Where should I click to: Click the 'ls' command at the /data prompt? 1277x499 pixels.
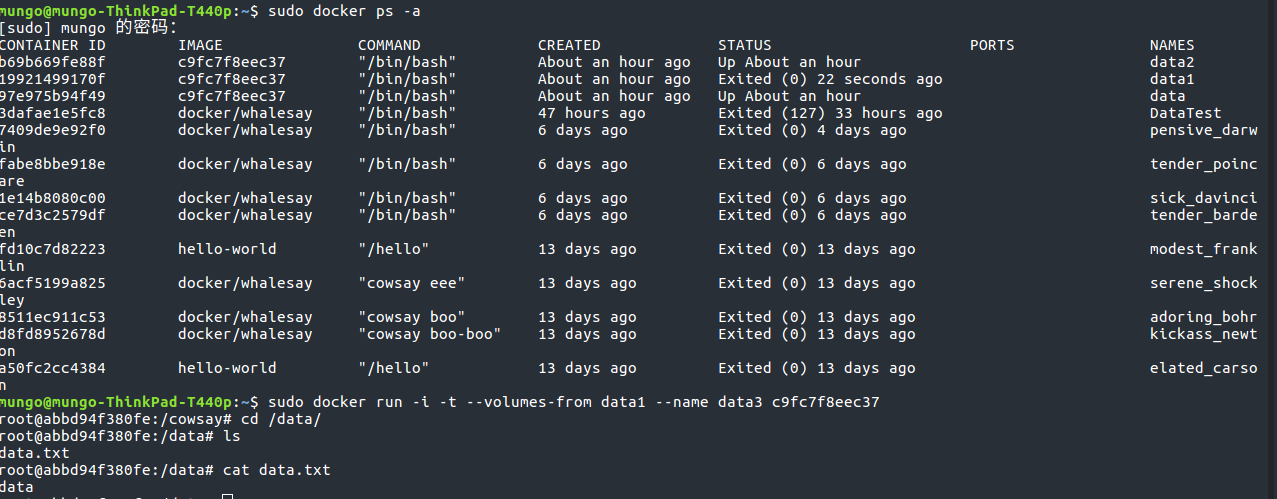pyautogui.click(x=232, y=436)
